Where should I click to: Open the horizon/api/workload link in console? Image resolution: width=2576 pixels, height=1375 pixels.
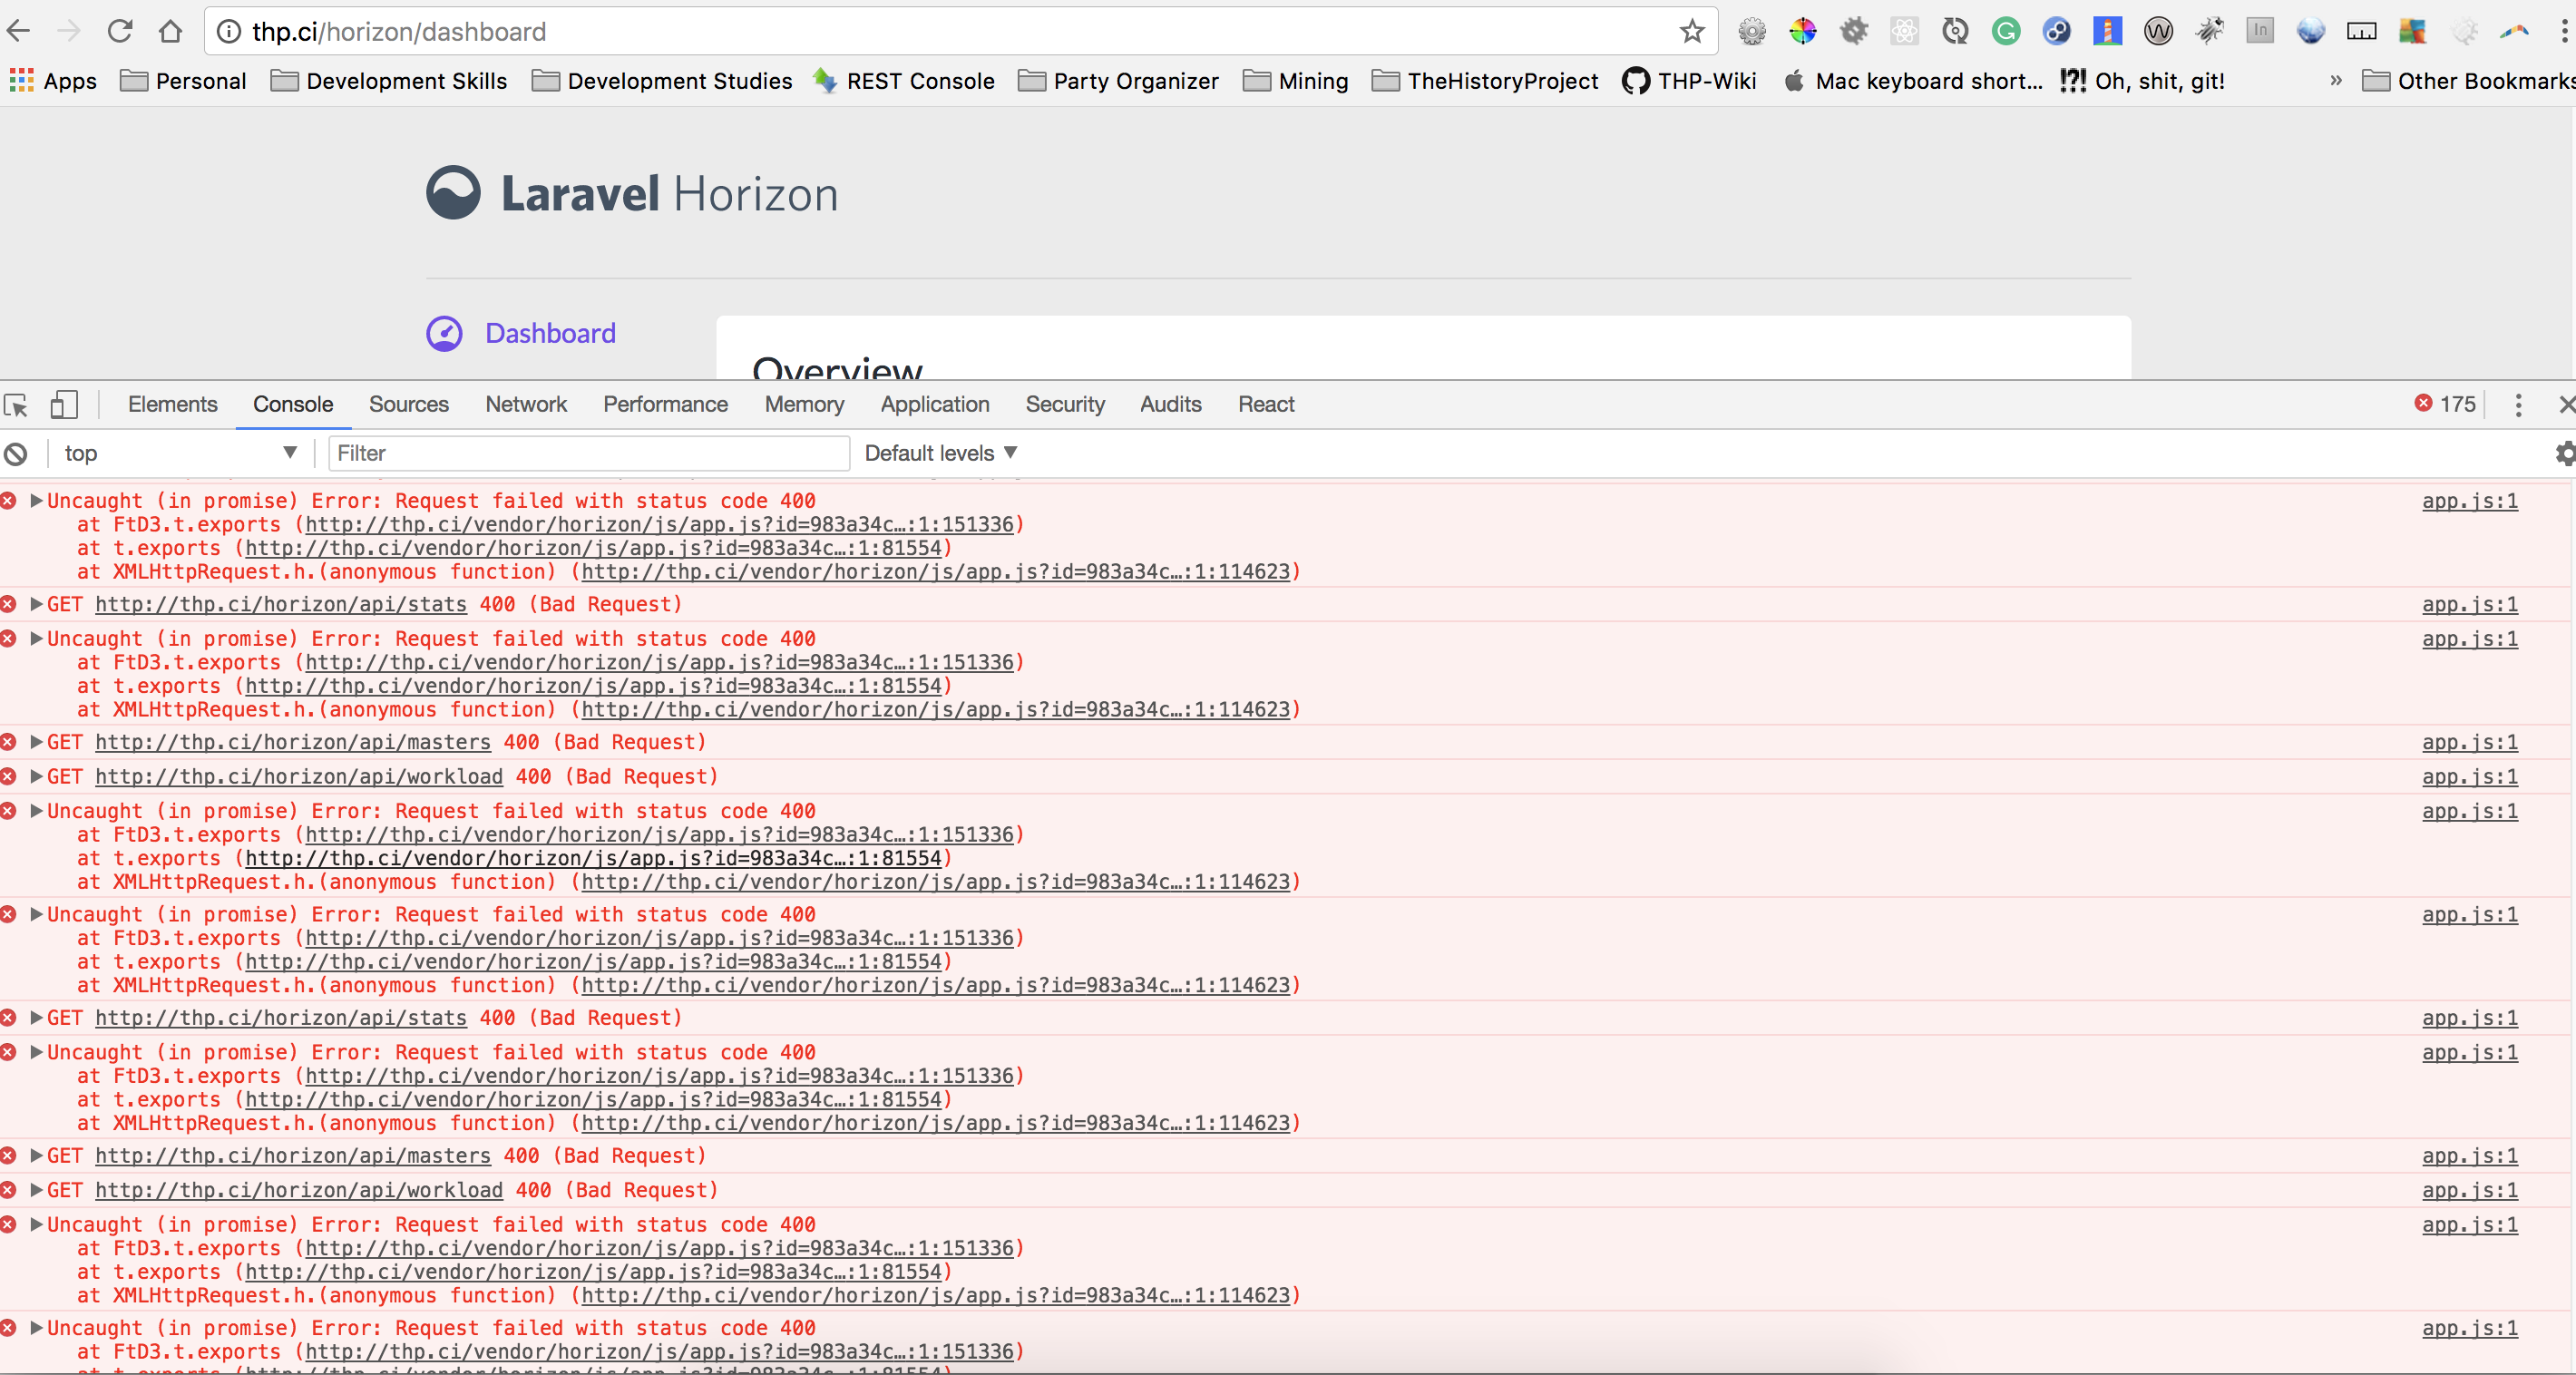tap(299, 777)
